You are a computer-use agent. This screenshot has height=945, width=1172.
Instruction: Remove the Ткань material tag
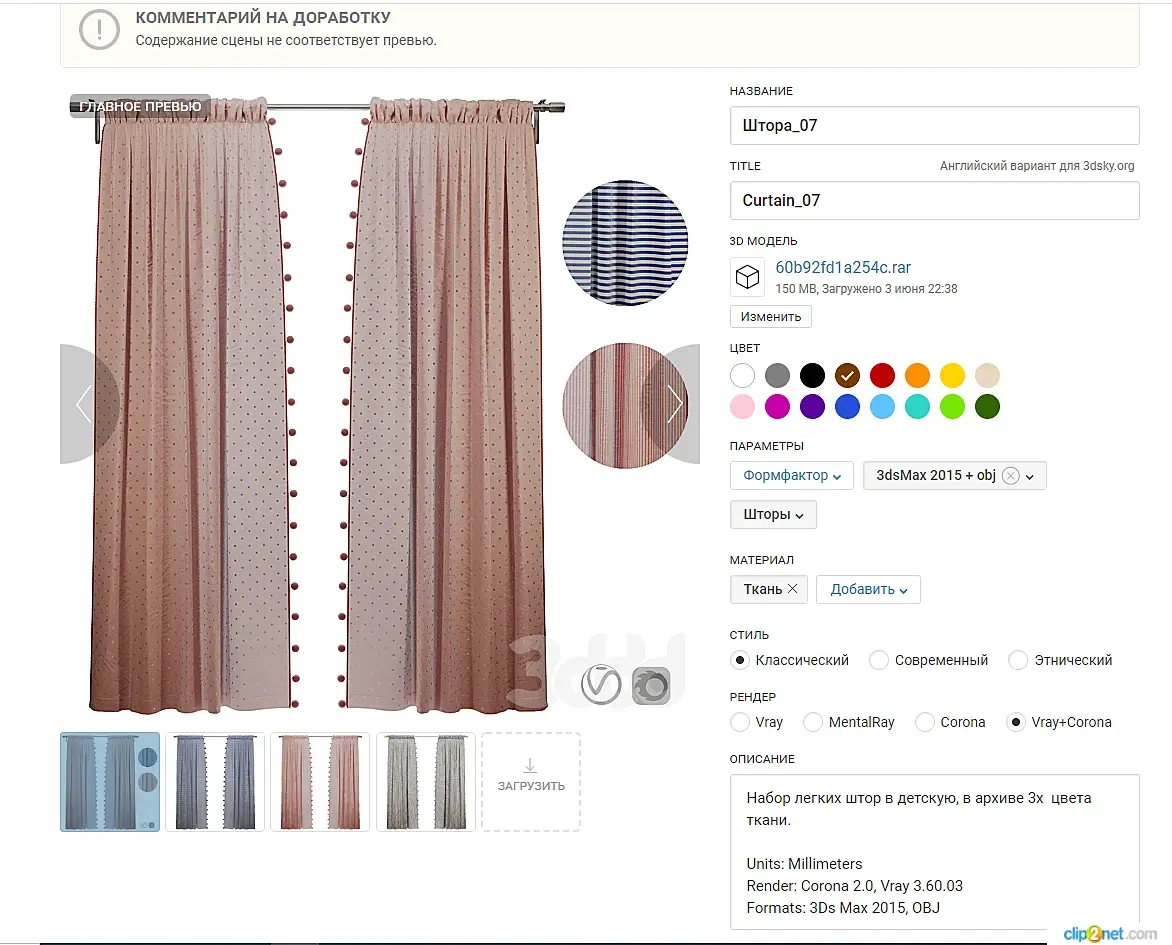click(793, 588)
